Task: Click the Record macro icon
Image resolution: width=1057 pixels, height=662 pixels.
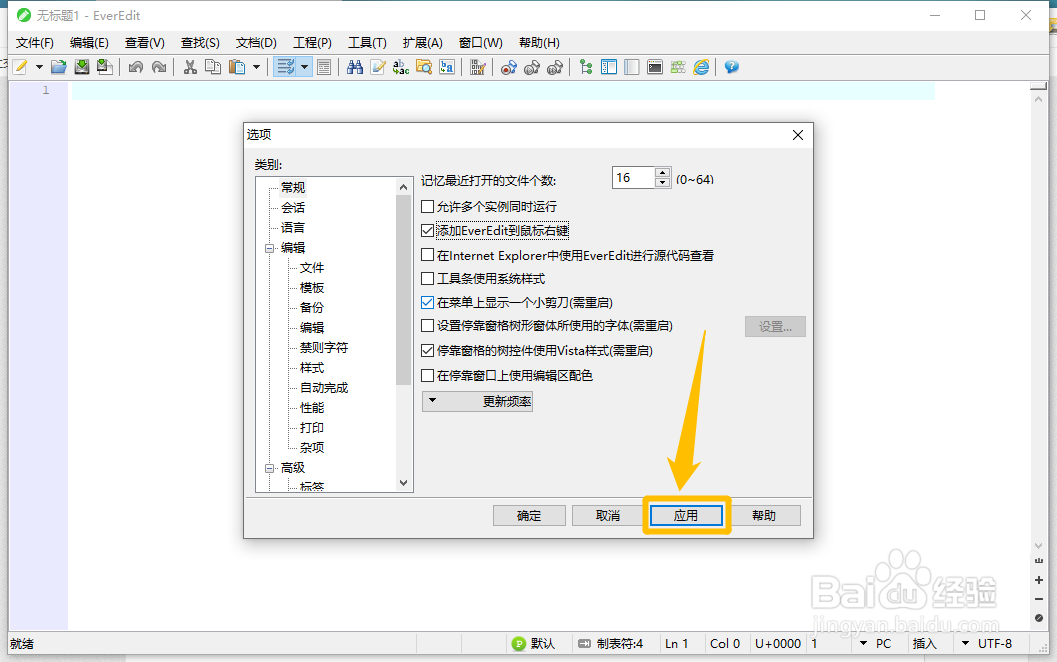Action: click(x=509, y=67)
